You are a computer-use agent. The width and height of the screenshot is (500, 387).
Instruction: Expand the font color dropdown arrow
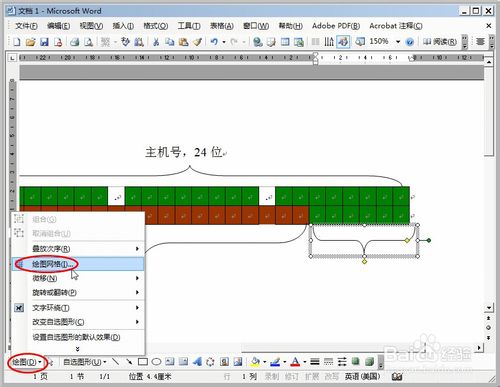pos(305,362)
